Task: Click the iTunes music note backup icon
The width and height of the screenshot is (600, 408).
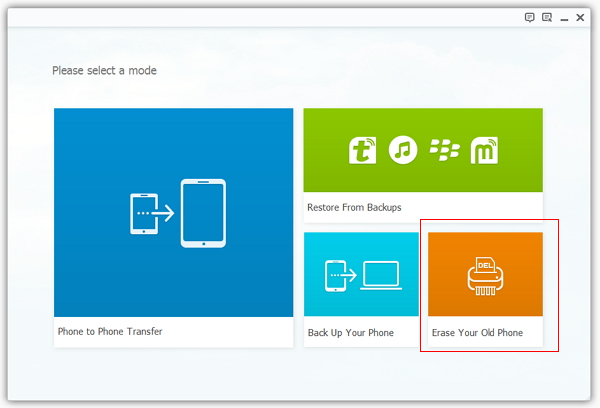Action: [x=403, y=150]
